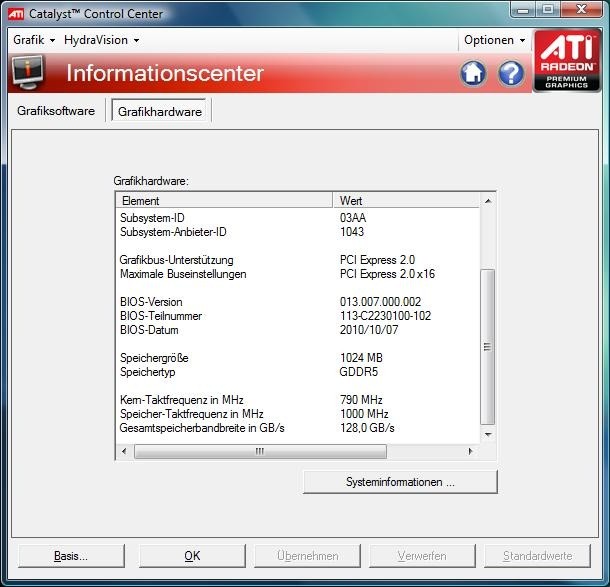Screen dimensions: 610x587
Task: Click the horizontal scrollbar thumb
Action: (x=260, y=451)
